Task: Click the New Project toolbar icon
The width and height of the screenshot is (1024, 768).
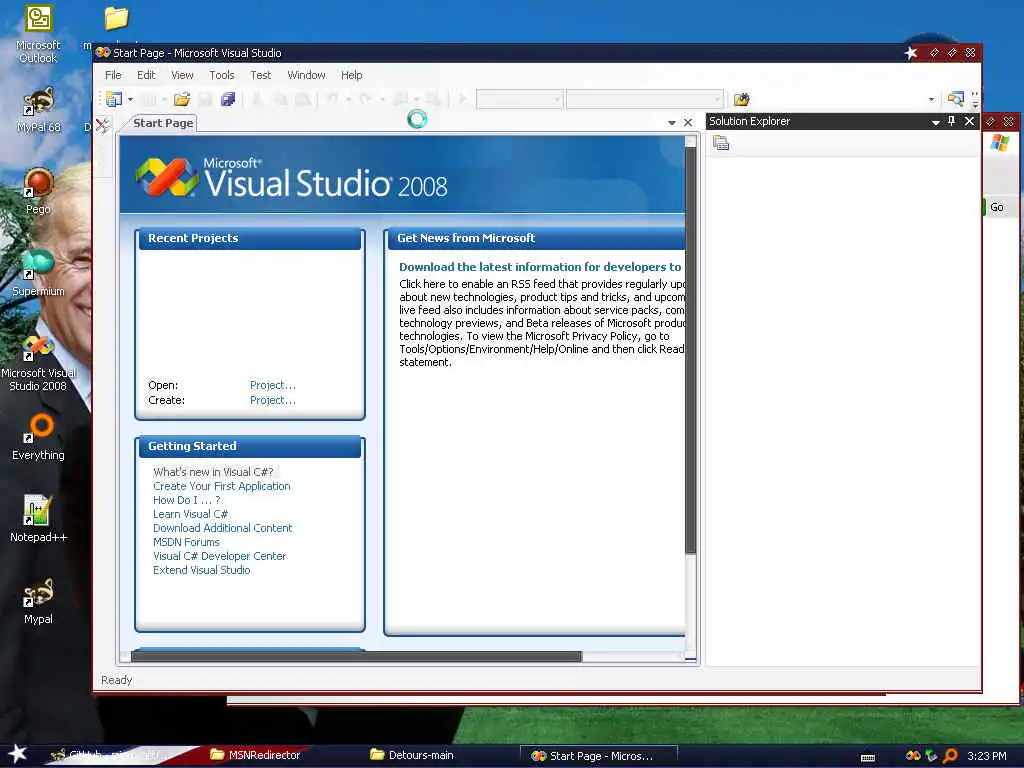Action: (x=114, y=99)
